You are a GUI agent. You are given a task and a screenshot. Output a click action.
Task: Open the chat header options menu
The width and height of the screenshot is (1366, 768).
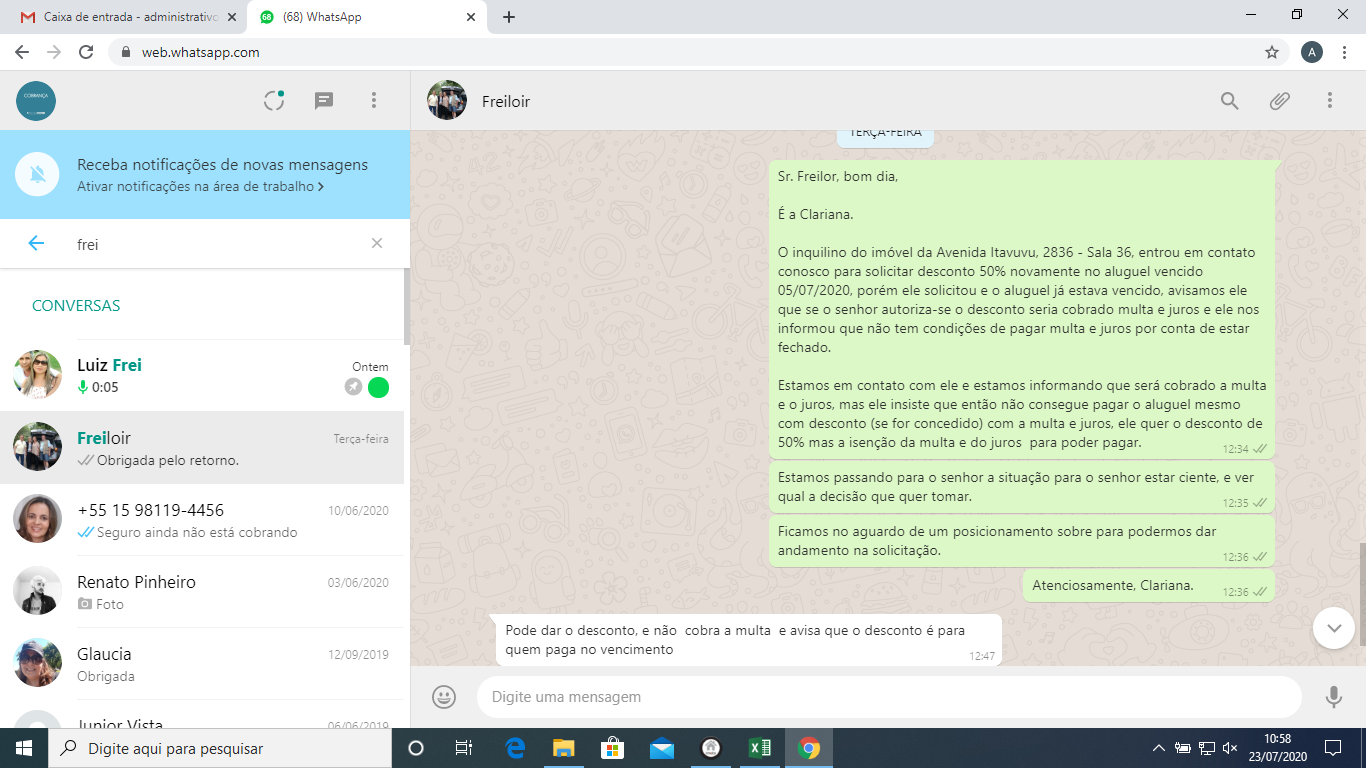[x=1330, y=100]
